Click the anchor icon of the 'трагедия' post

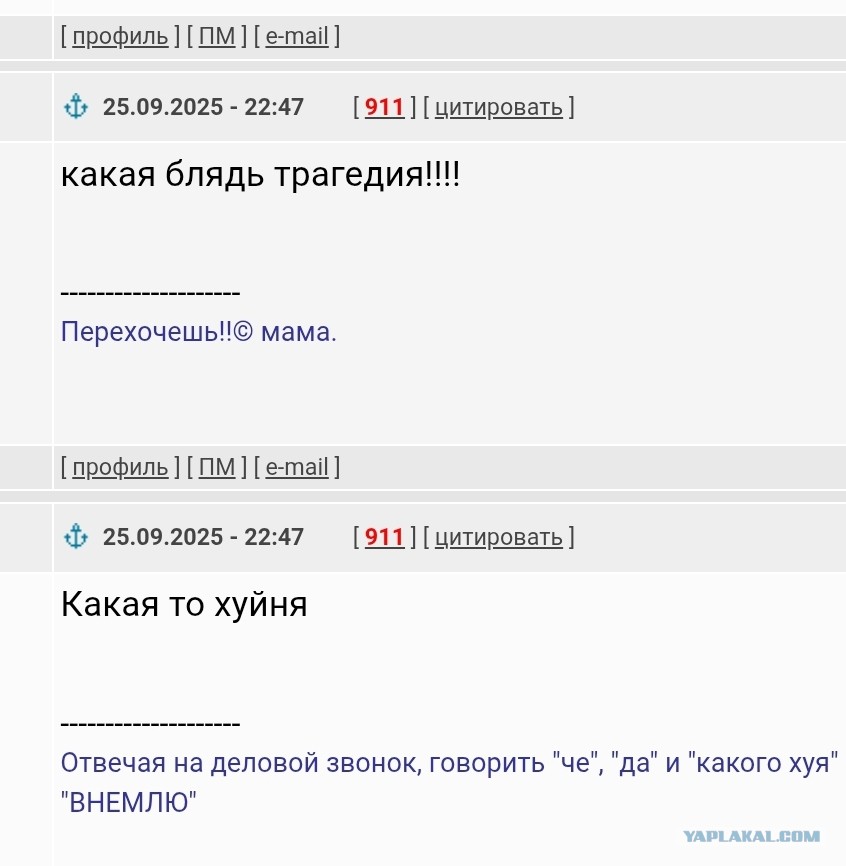[76, 107]
